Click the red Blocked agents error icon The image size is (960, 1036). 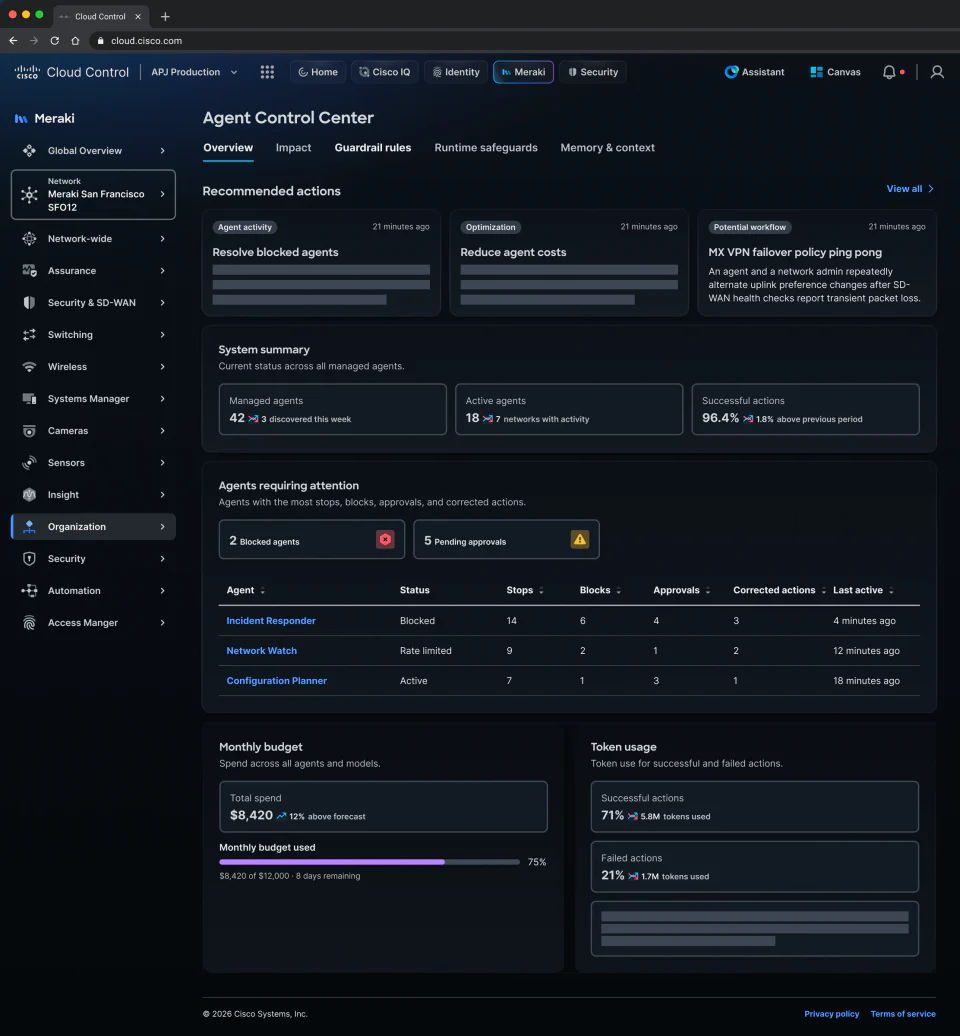coord(385,539)
